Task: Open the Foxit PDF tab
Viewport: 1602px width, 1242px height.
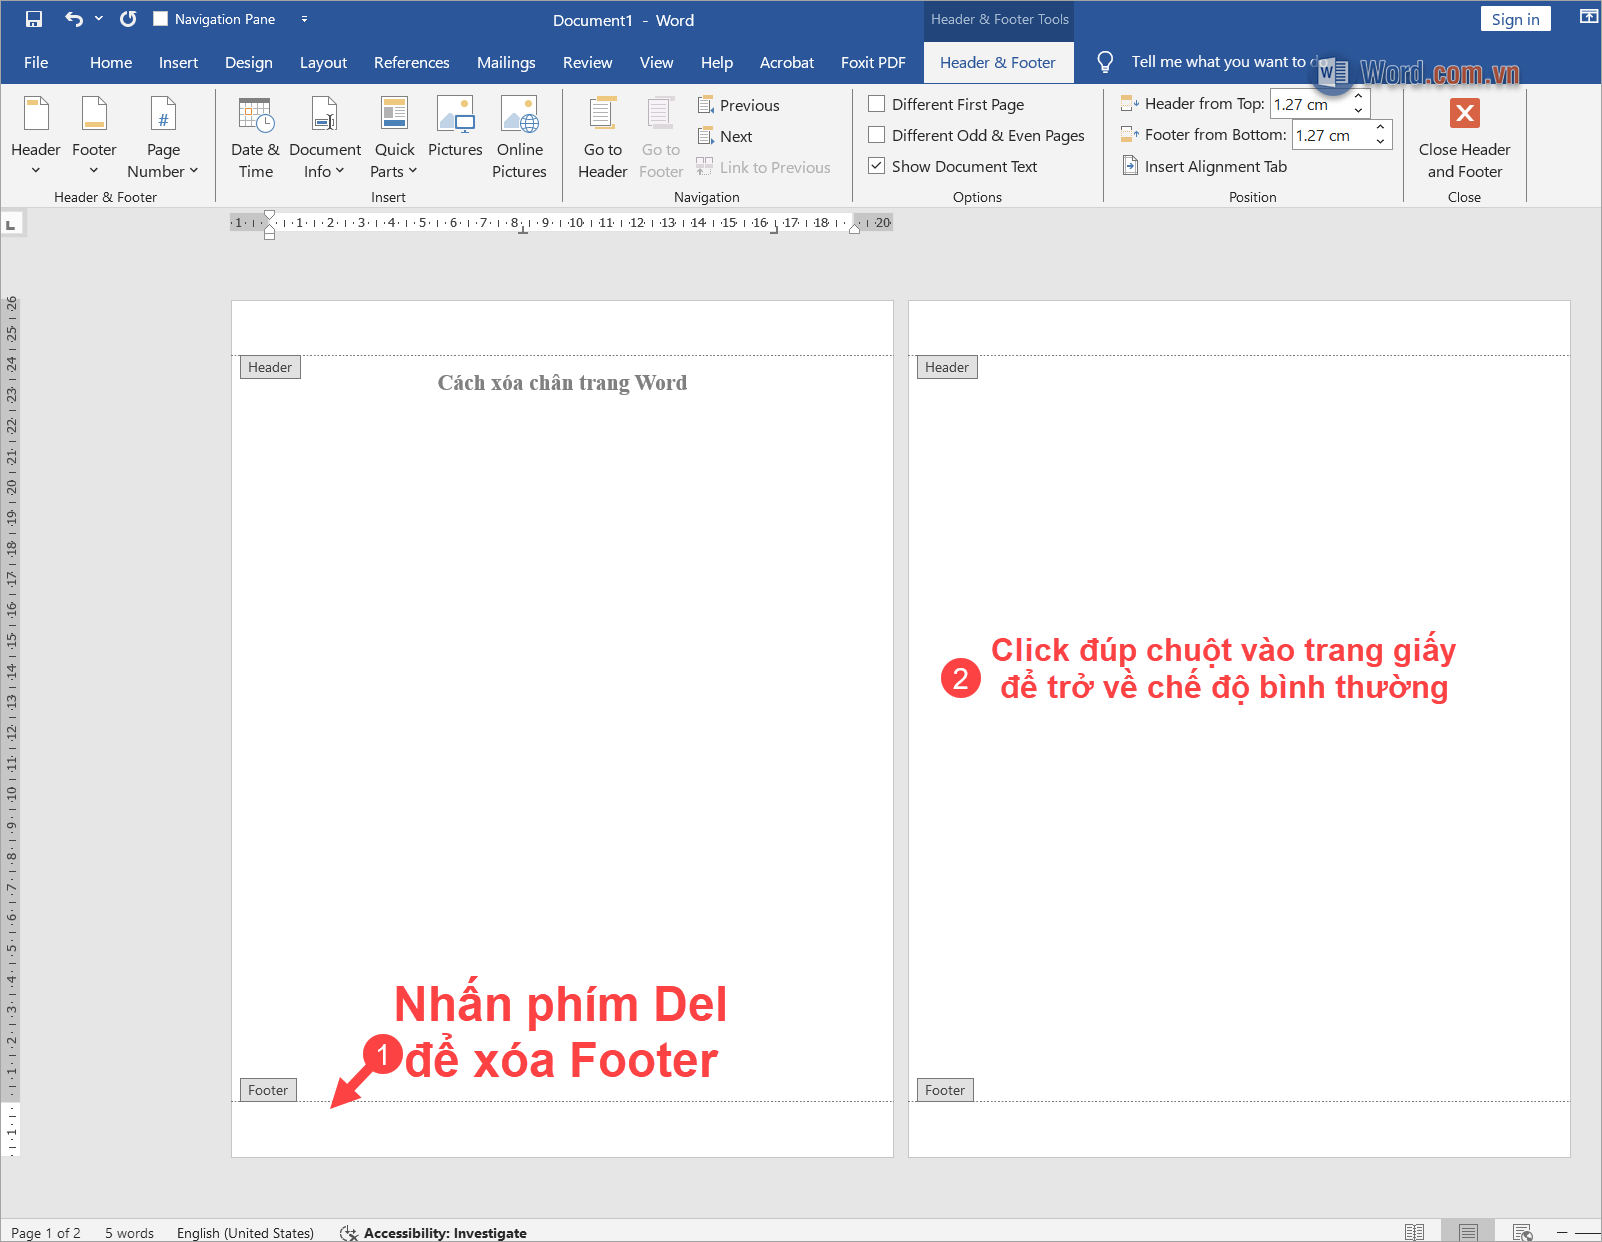Action: 873,62
